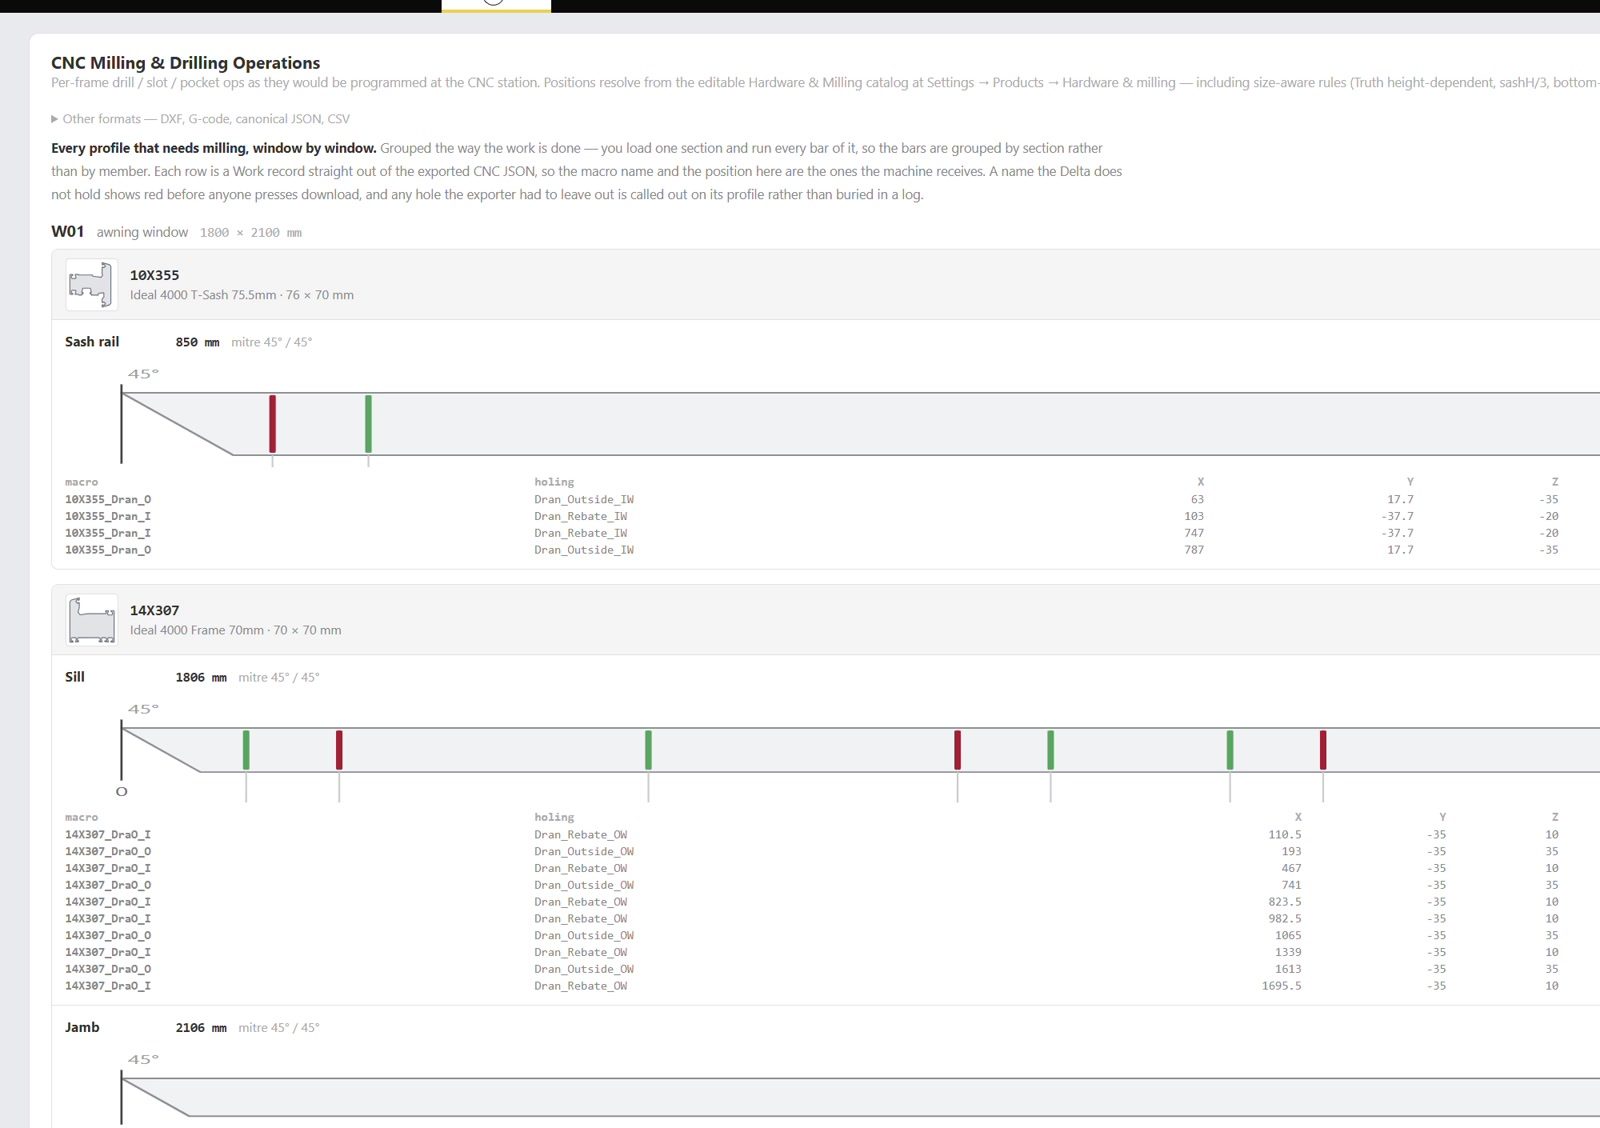Click the 10X355 T-Sash profile thumbnail

(91, 285)
